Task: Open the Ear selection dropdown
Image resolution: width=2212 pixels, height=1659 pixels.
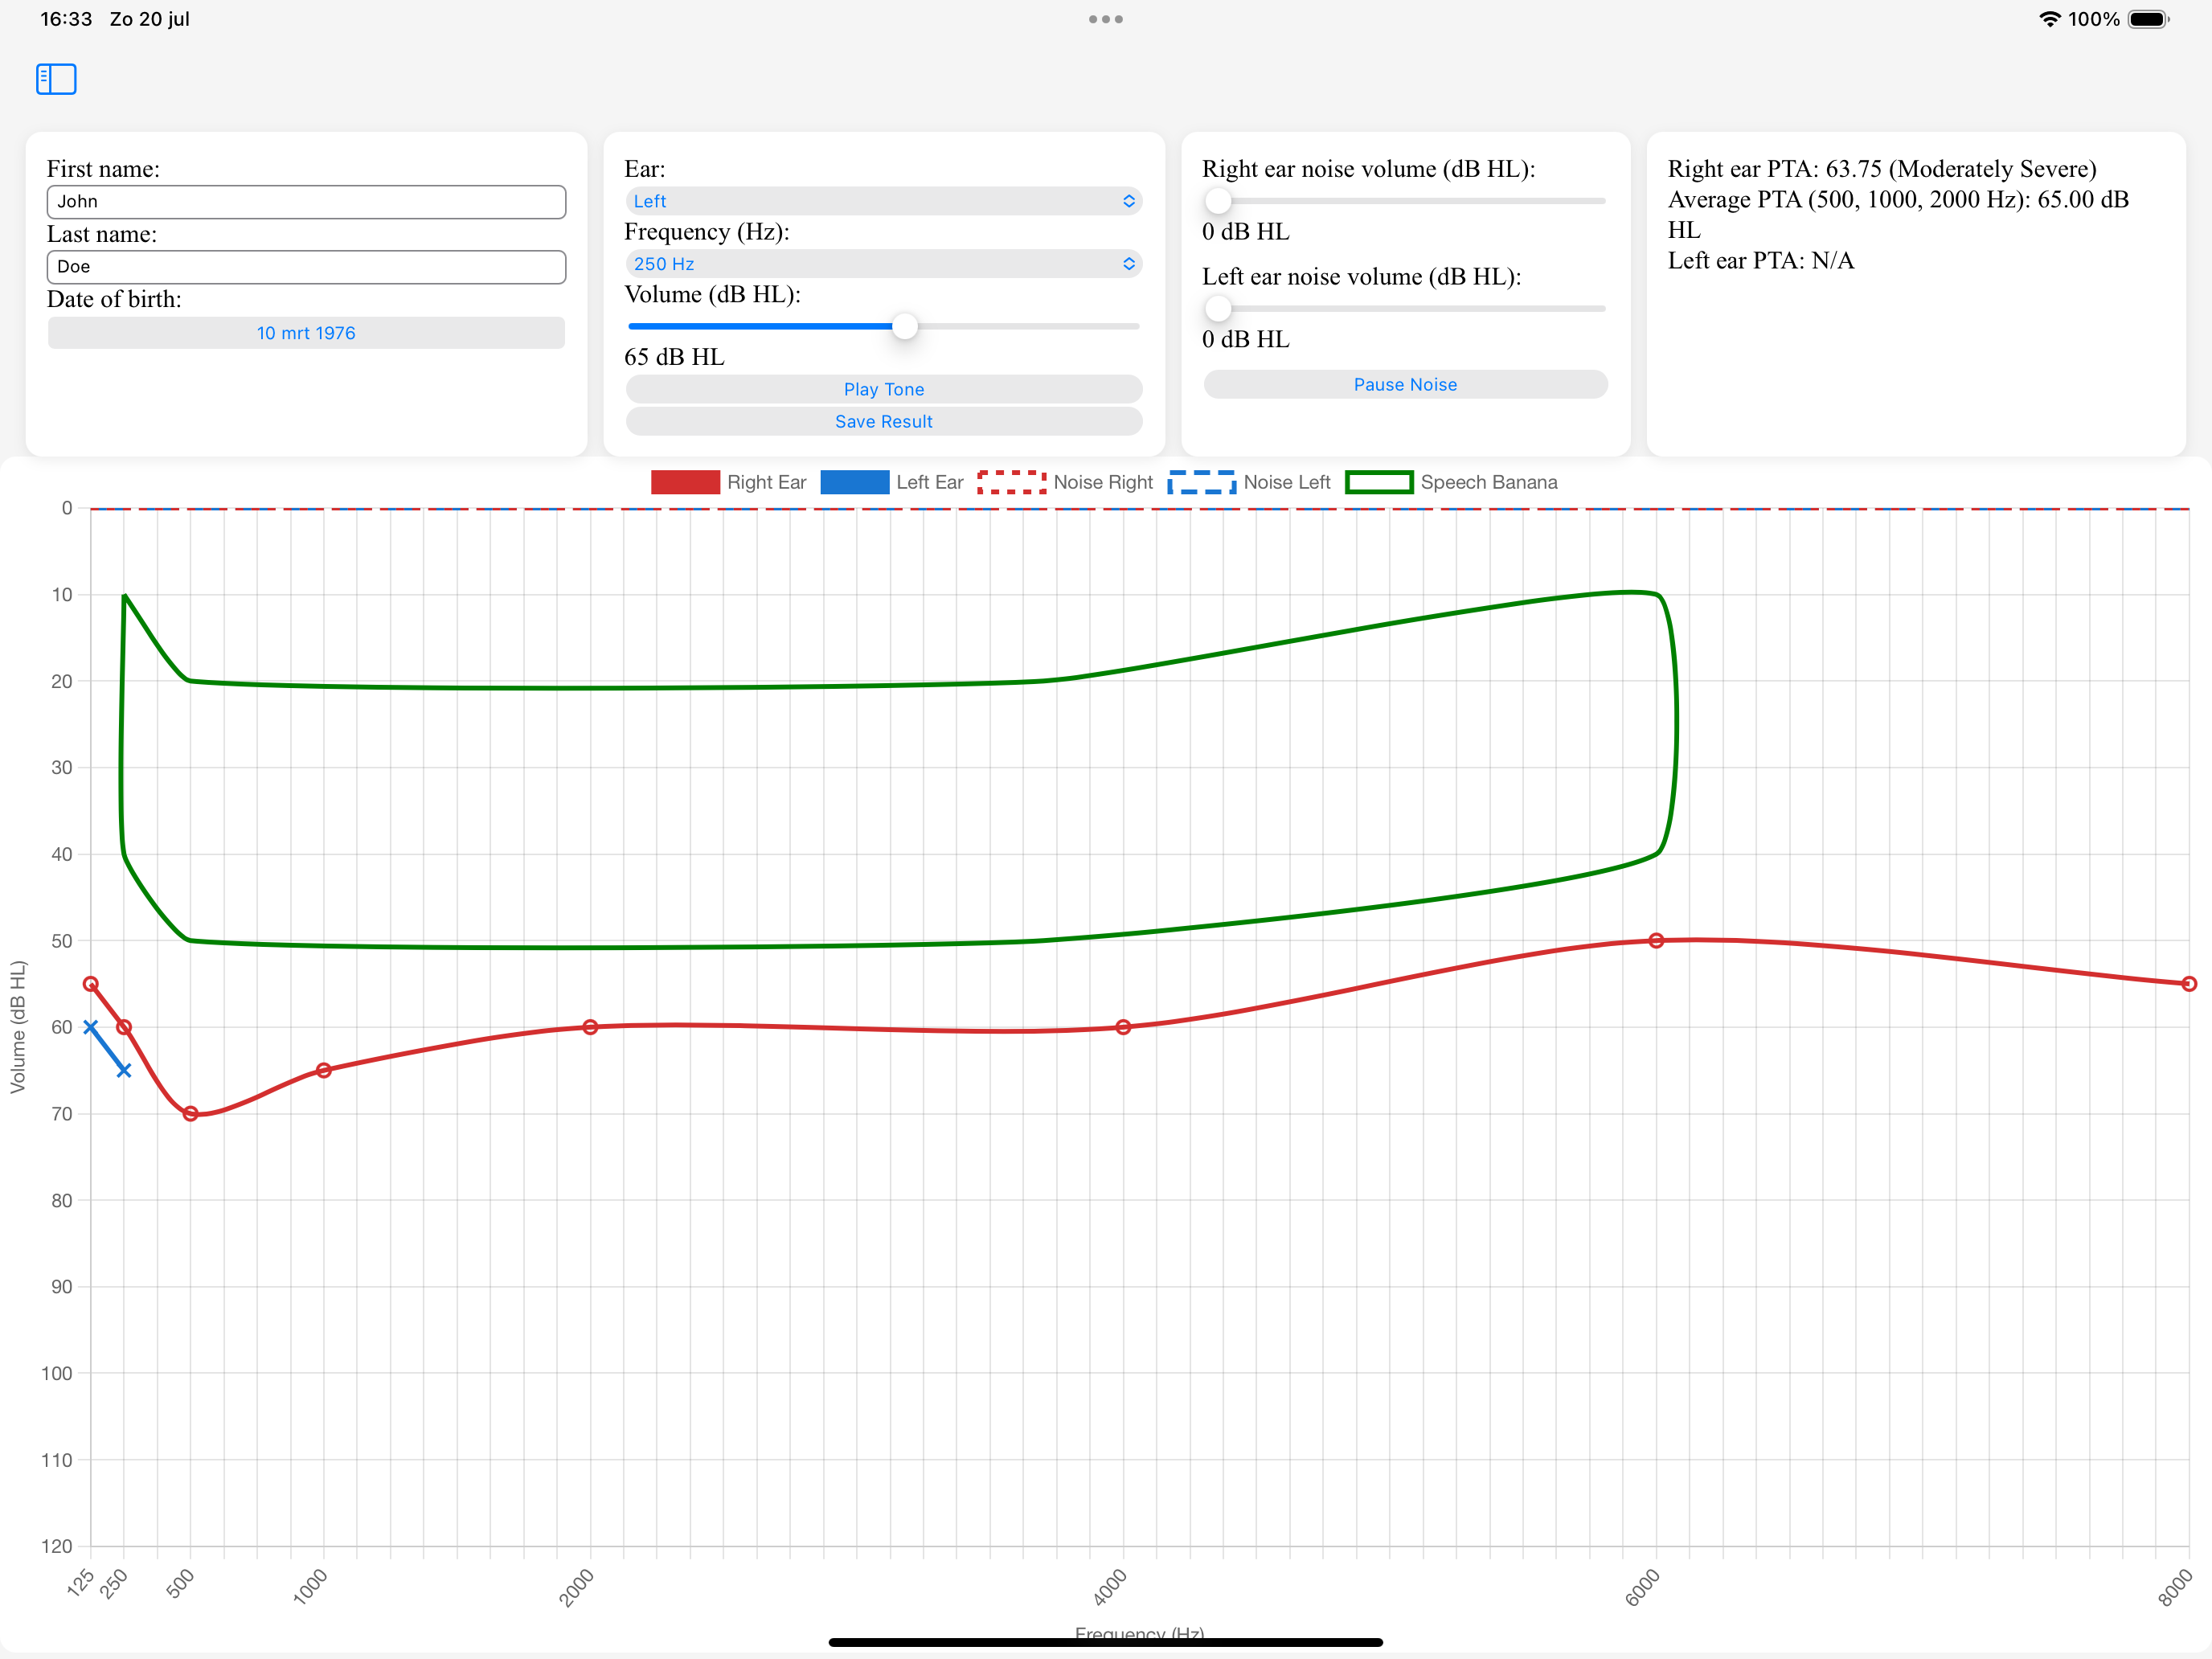Action: [884, 201]
